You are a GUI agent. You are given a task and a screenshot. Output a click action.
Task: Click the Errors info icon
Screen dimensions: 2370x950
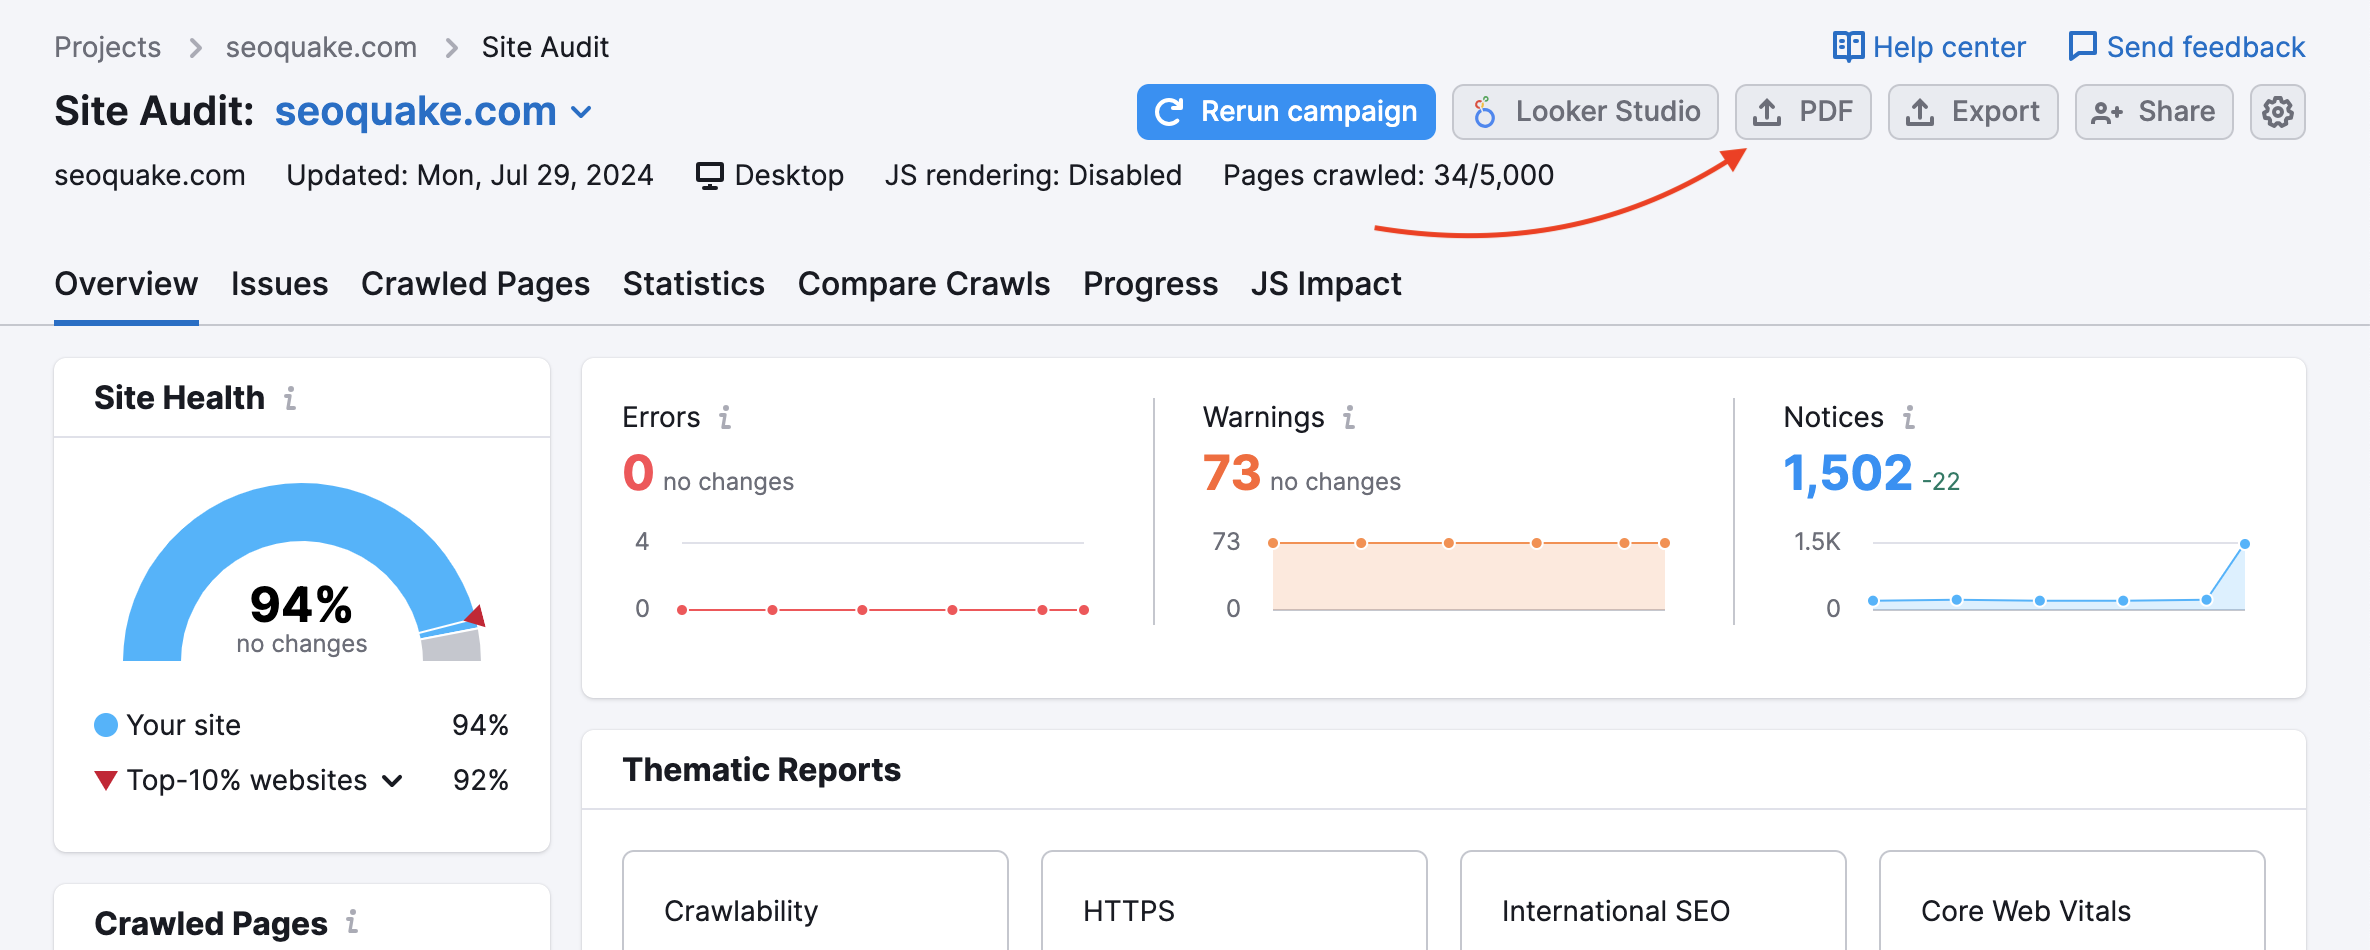pos(725,418)
